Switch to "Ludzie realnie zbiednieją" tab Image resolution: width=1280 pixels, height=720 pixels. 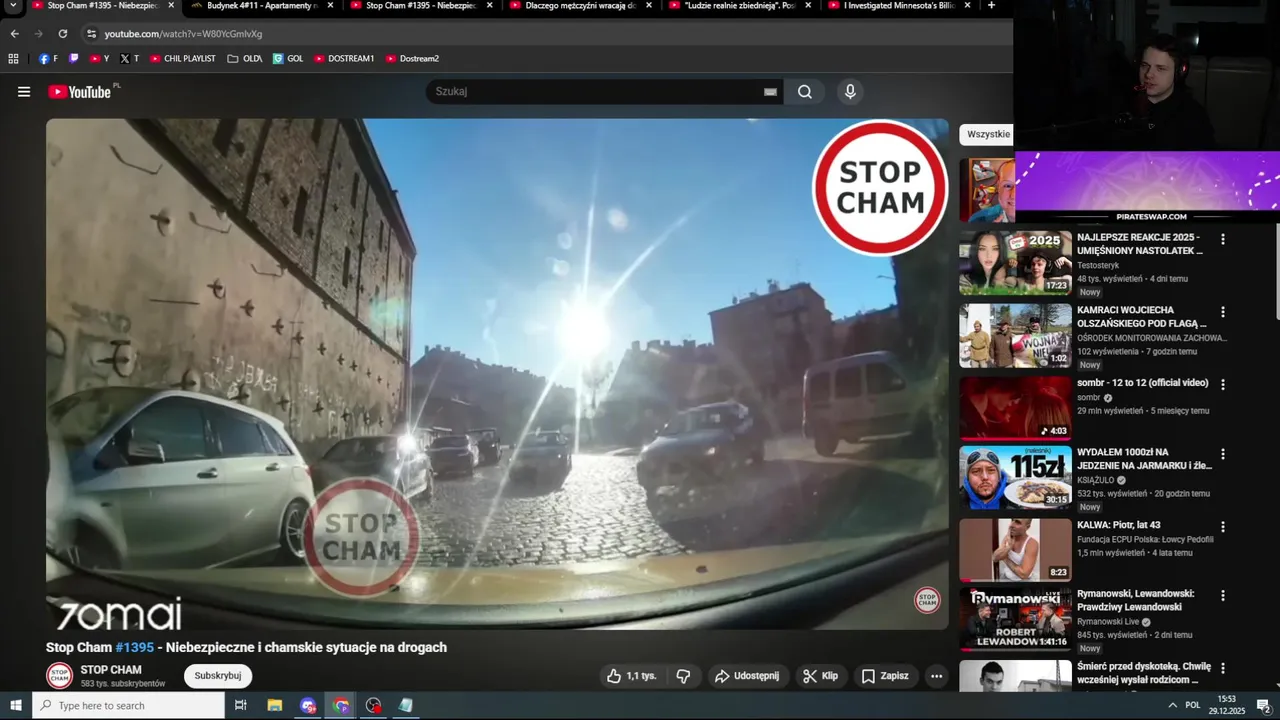(740, 6)
